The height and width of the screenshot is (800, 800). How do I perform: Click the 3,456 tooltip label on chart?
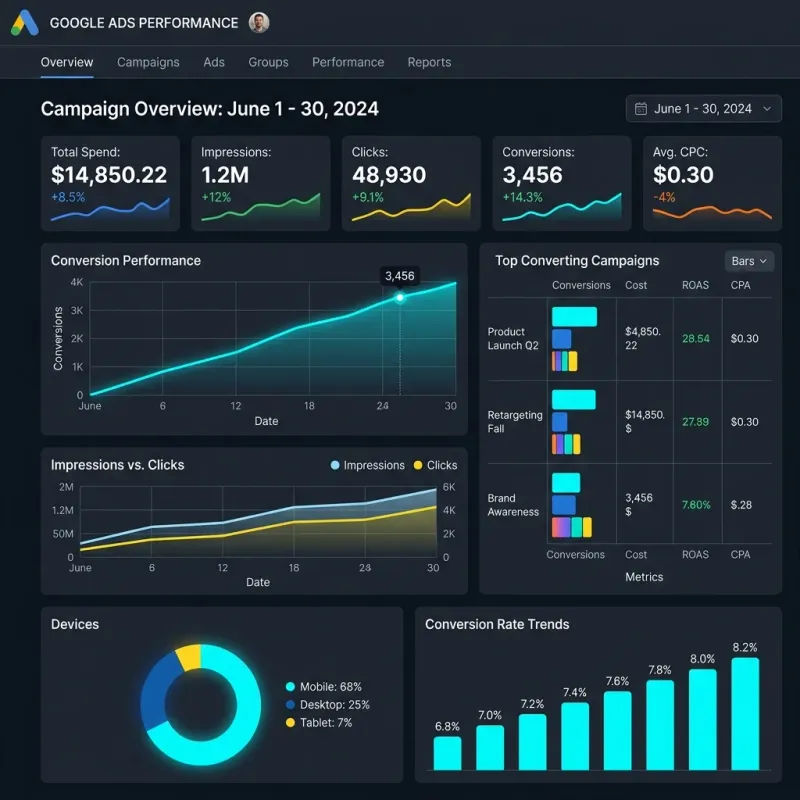400,276
